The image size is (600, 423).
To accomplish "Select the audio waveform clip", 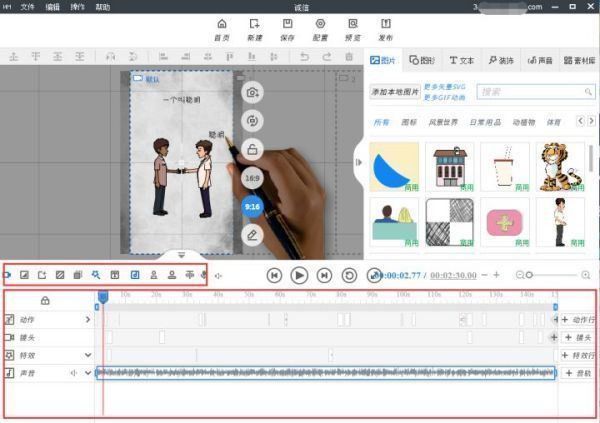I will click(326, 373).
